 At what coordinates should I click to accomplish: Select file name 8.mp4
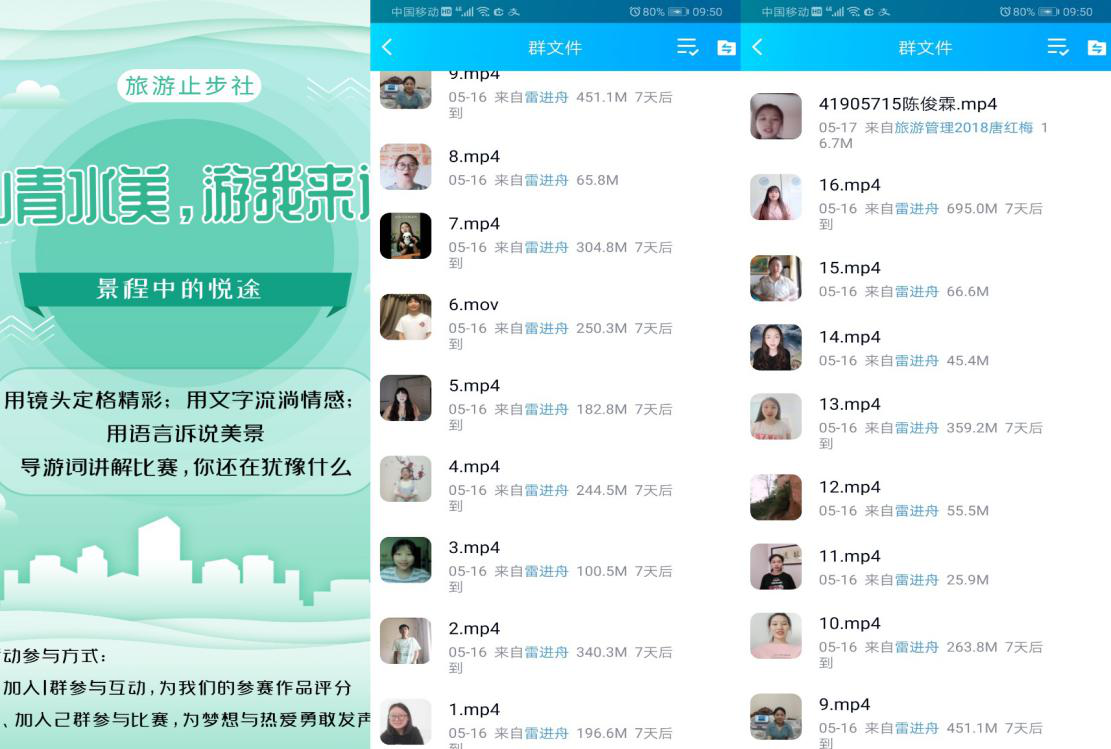[474, 157]
